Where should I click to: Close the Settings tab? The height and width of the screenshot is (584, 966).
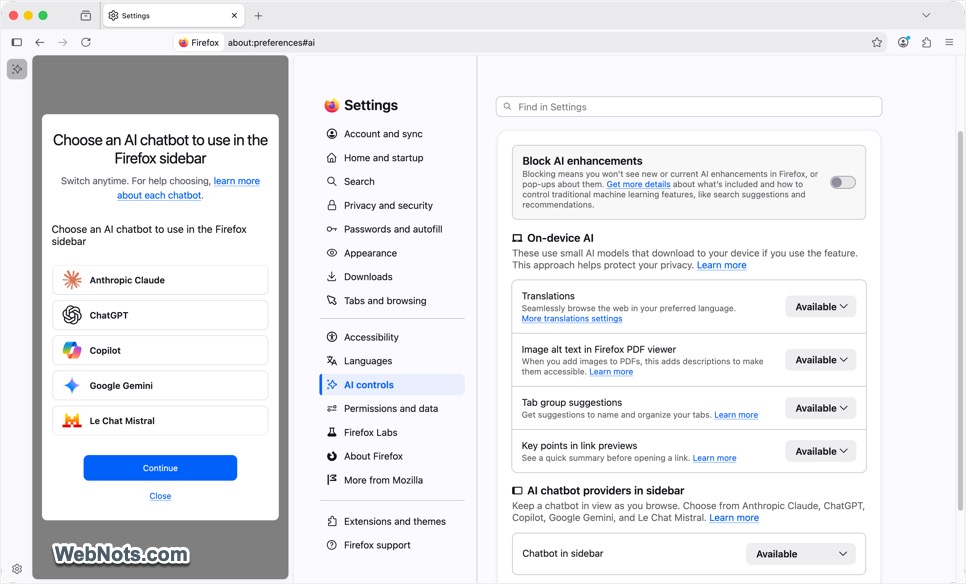(234, 15)
